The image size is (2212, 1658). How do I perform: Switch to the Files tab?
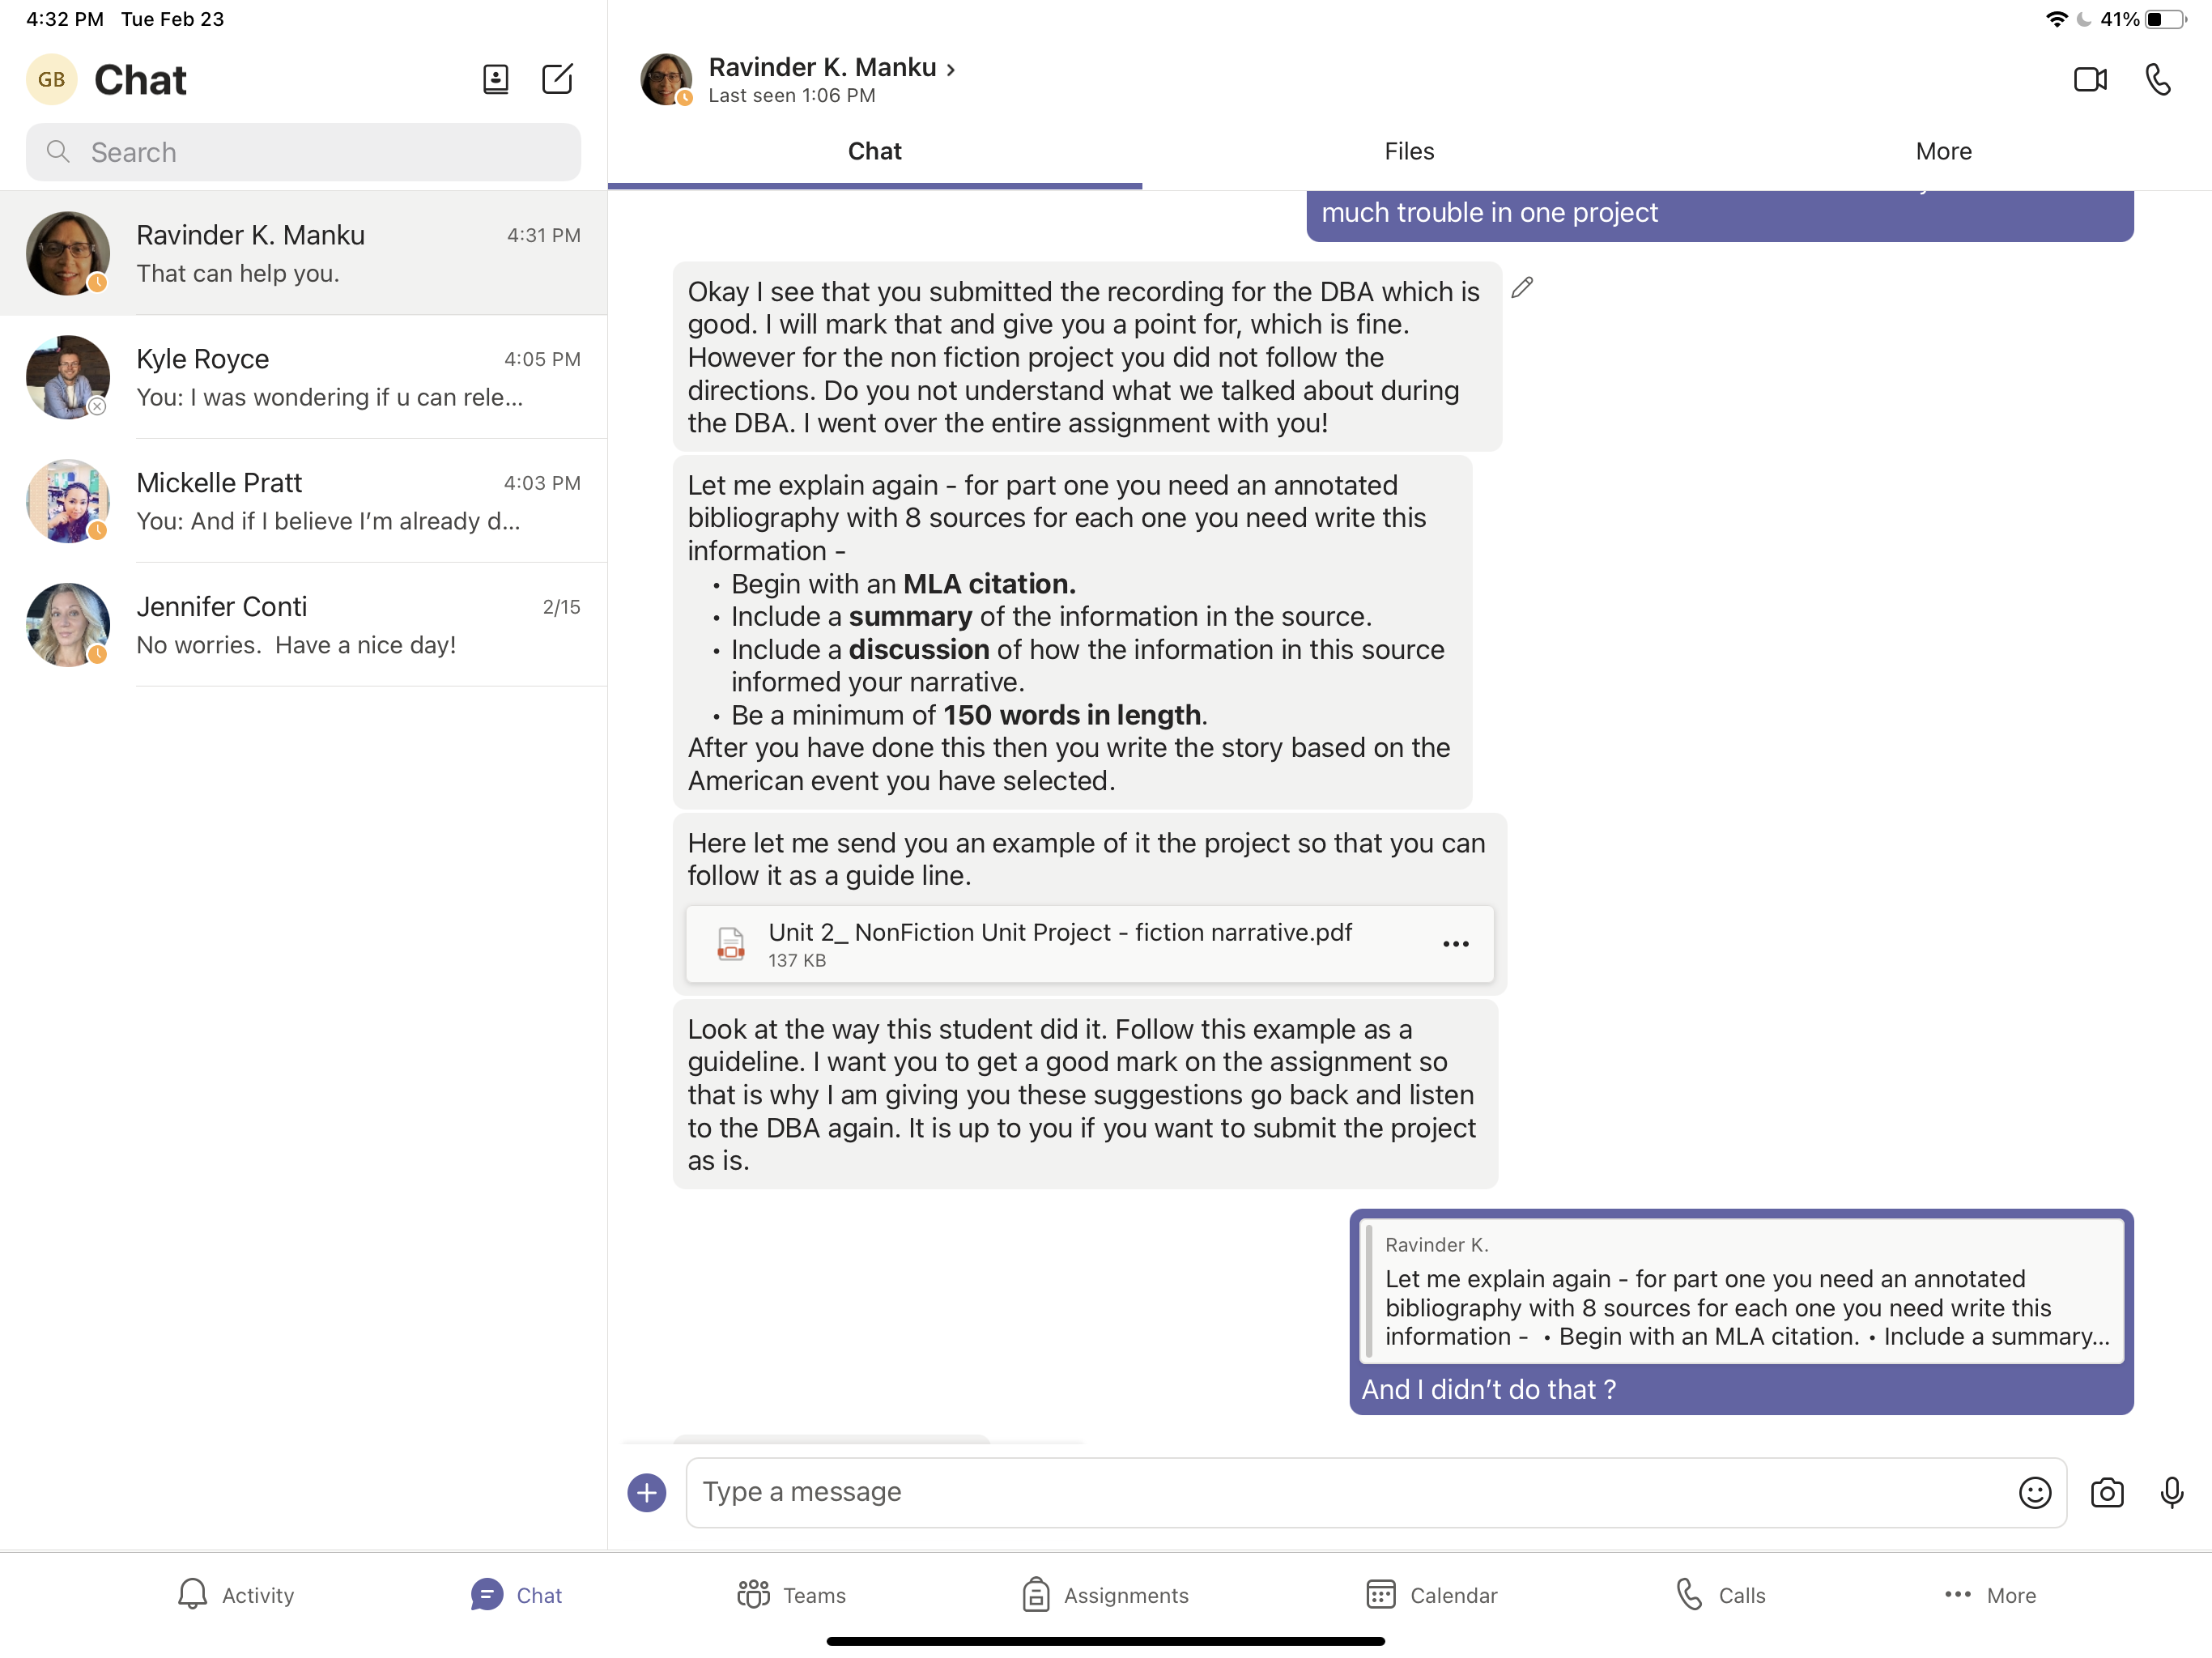tap(1408, 151)
